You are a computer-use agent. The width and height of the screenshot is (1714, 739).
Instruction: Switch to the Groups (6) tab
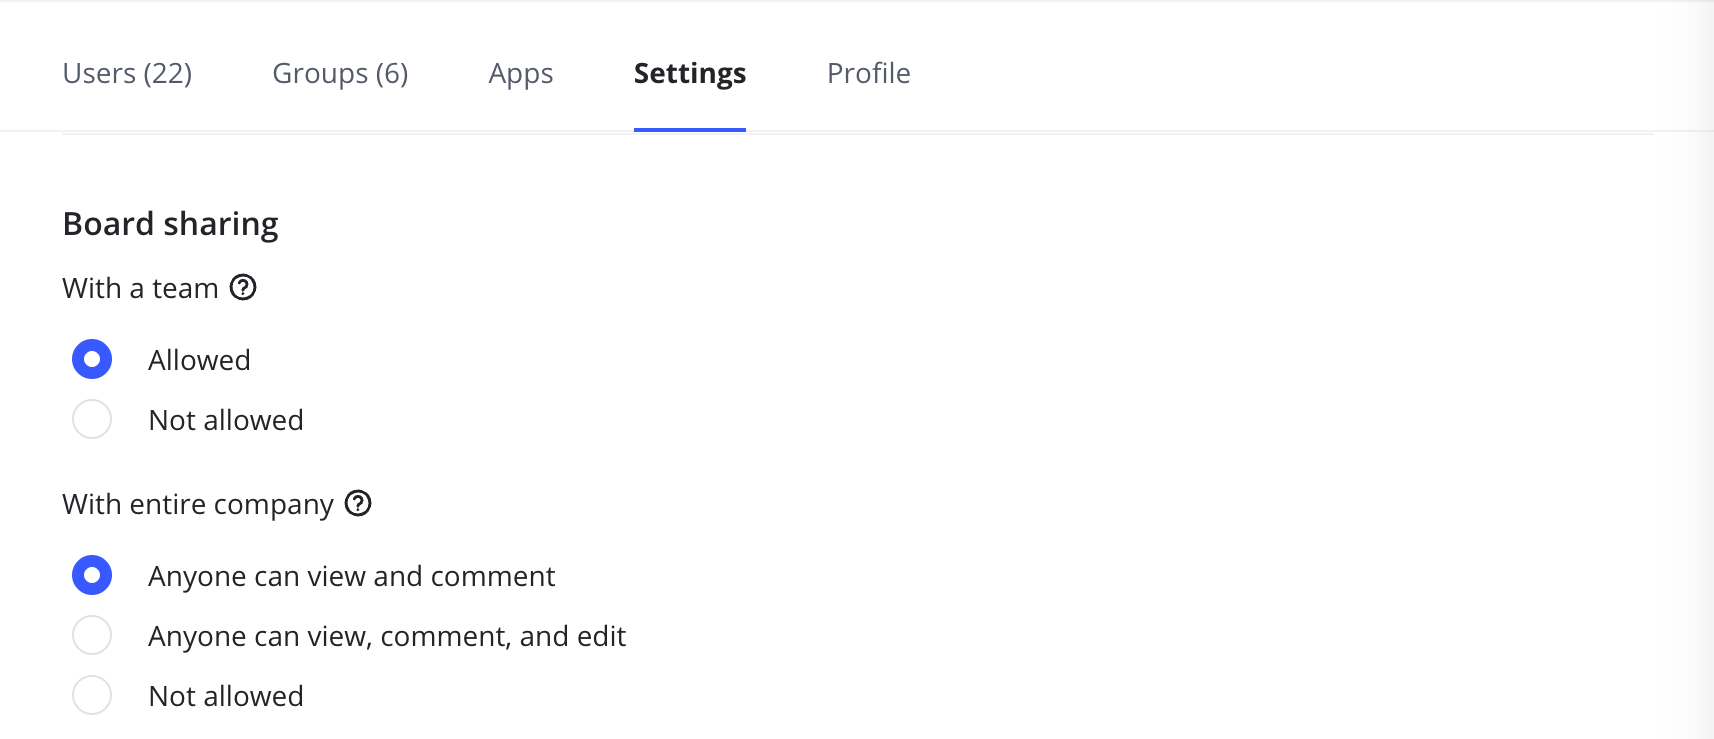pyautogui.click(x=340, y=73)
